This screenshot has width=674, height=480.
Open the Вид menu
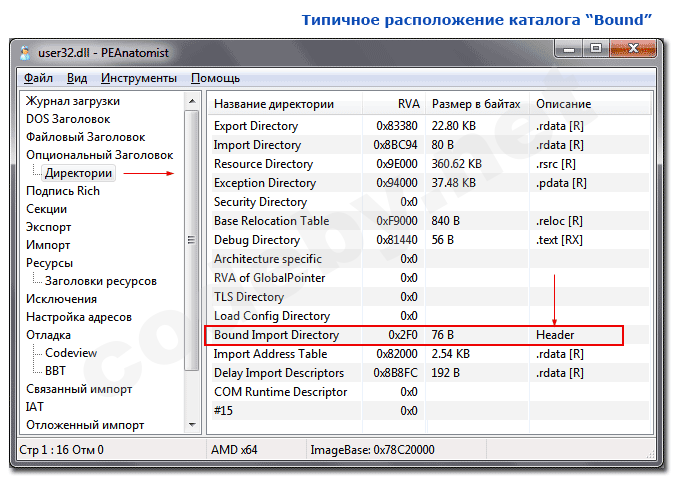77,78
